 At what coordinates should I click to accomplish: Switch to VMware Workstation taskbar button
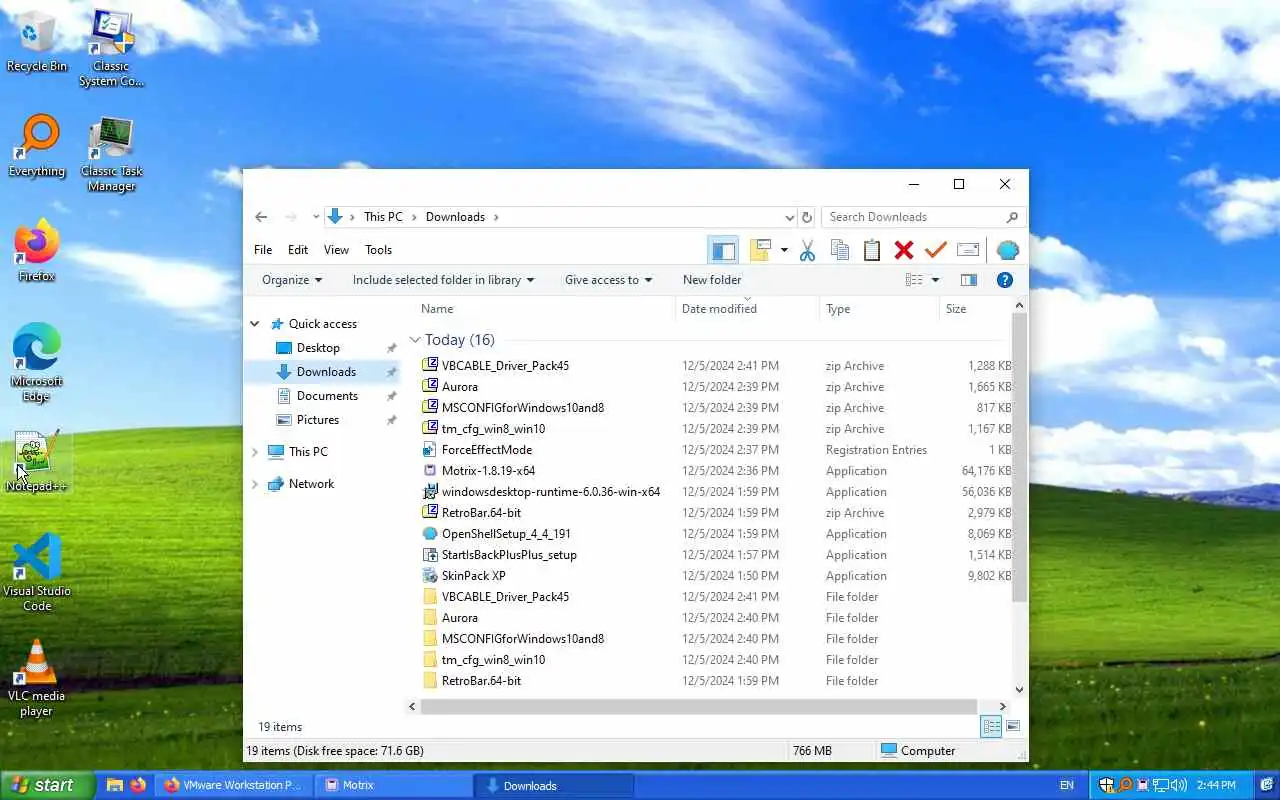click(232, 785)
